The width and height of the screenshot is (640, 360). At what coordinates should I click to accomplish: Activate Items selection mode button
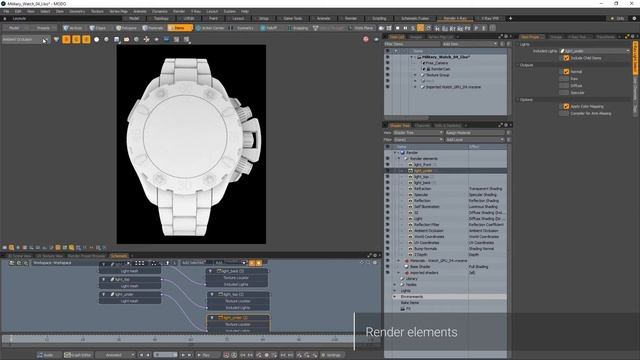click(x=180, y=28)
